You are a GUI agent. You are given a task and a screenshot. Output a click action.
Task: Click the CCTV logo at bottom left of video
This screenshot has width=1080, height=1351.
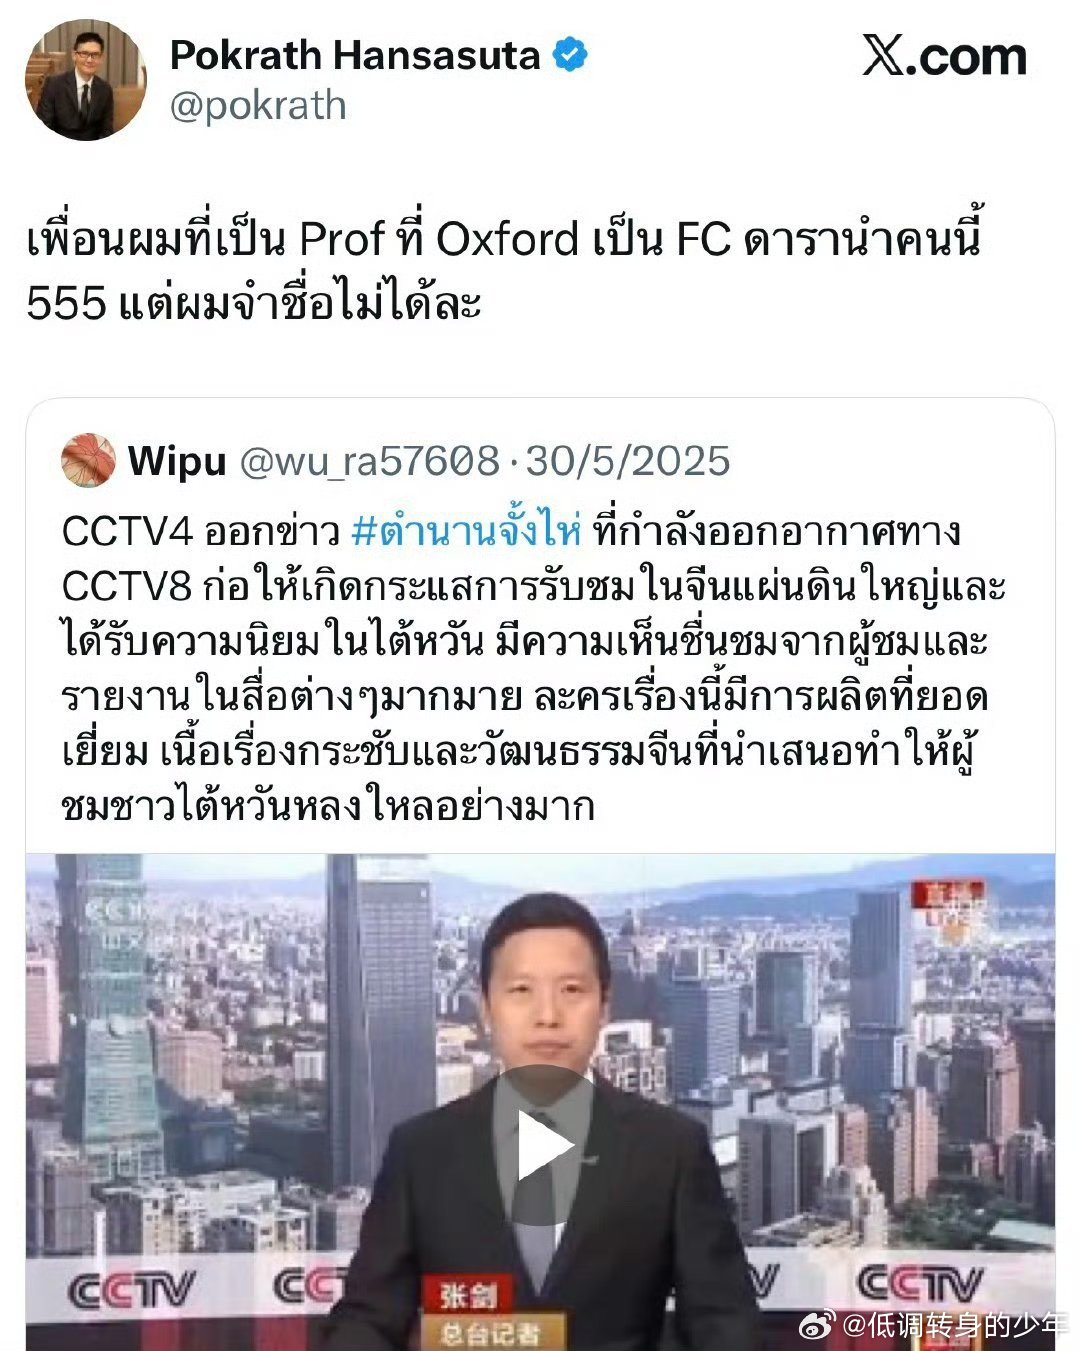point(131,1291)
